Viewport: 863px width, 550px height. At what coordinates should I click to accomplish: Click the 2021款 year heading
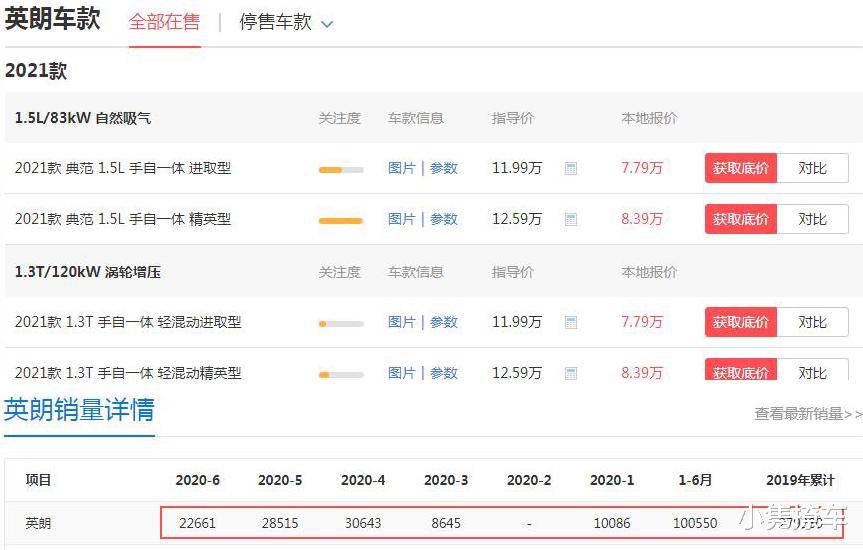pyautogui.click(x=36, y=71)
